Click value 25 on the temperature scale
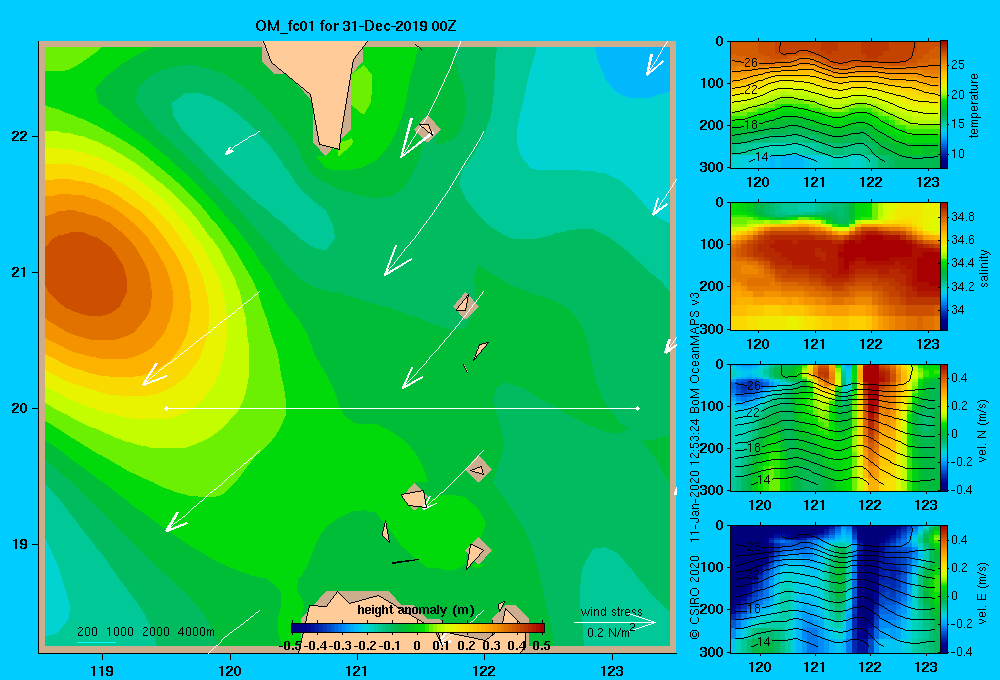The image size is (1000, 680). point(958,64)
